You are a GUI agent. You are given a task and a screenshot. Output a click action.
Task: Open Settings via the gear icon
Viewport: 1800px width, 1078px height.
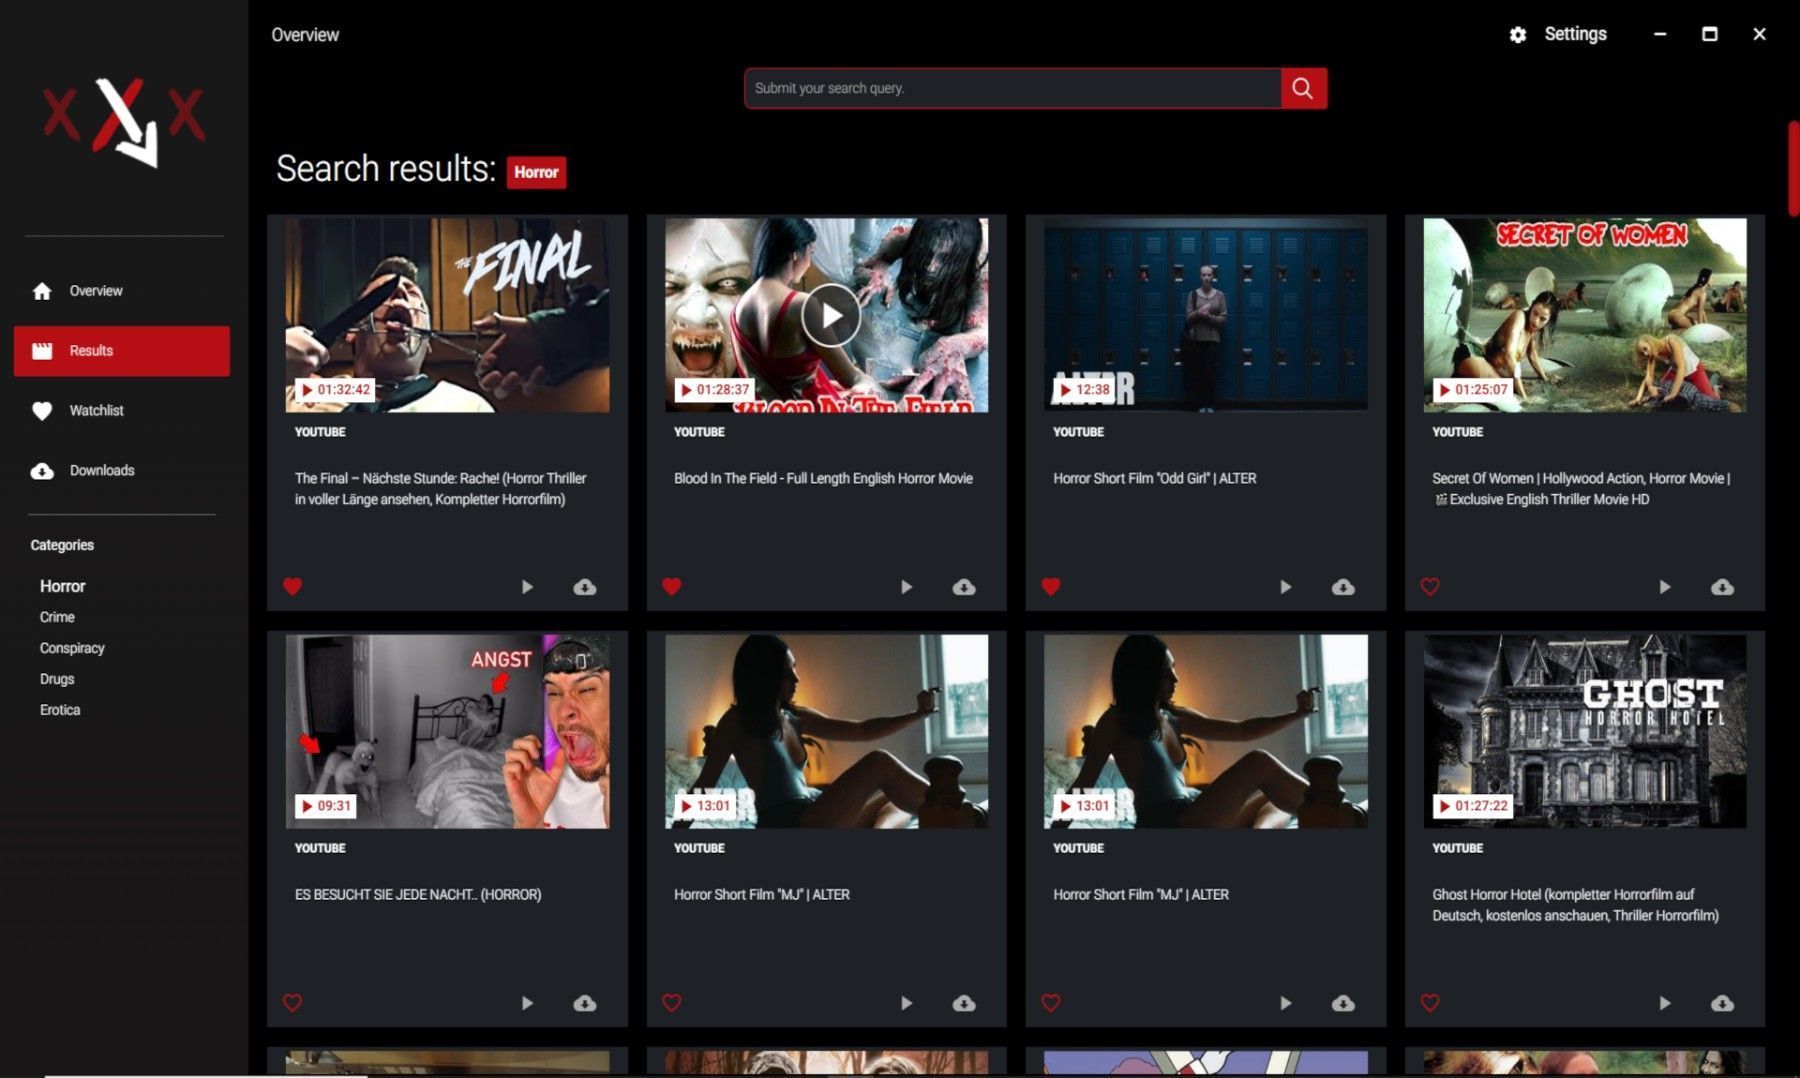[1517, 35]
